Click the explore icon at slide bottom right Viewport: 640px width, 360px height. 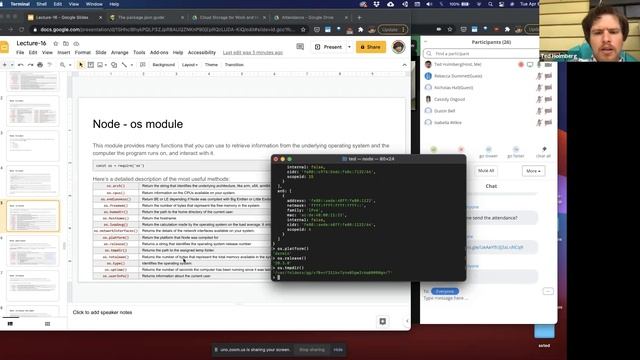click(x=382, y=321)
